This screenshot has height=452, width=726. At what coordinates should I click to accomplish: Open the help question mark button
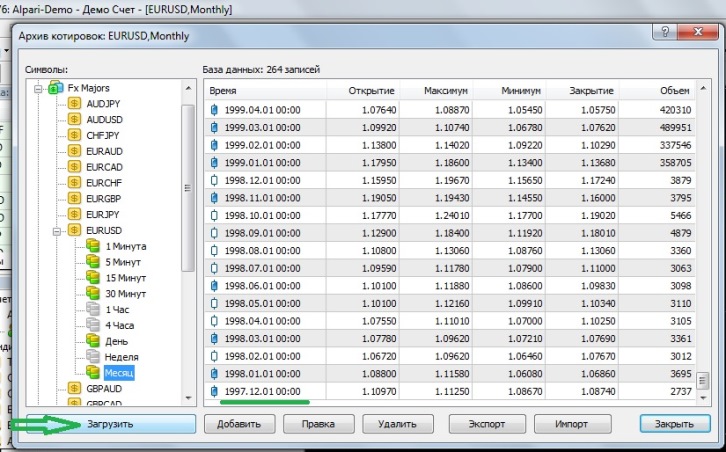[661, 32]
